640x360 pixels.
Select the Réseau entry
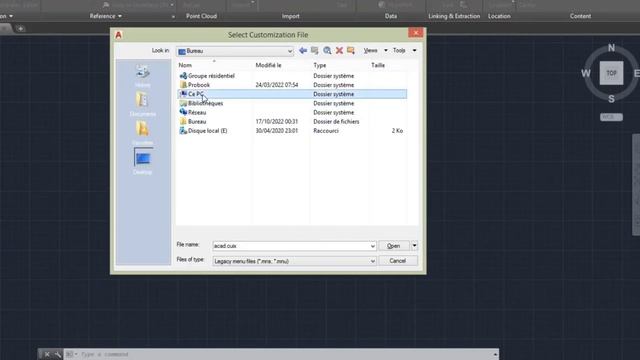[x=197, y=112]
